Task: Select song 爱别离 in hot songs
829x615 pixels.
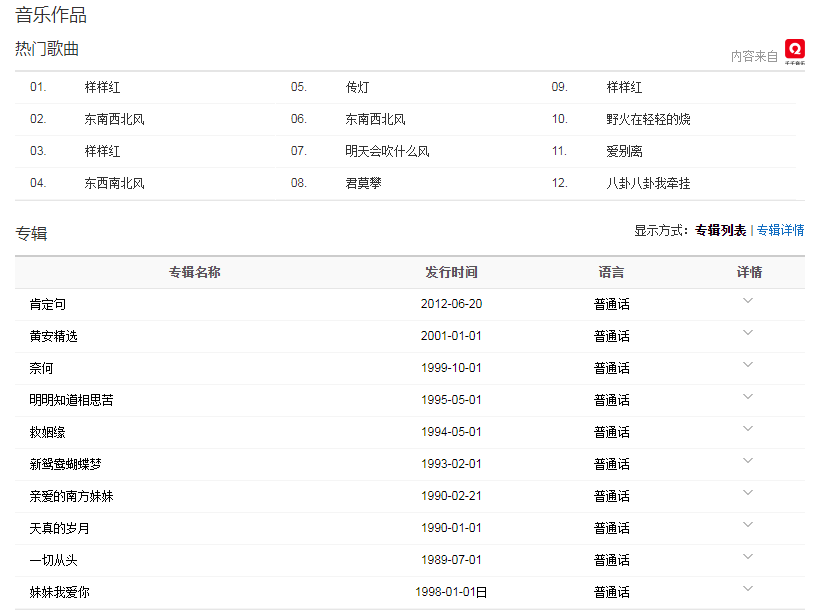Action: click(x=624, y=151)
